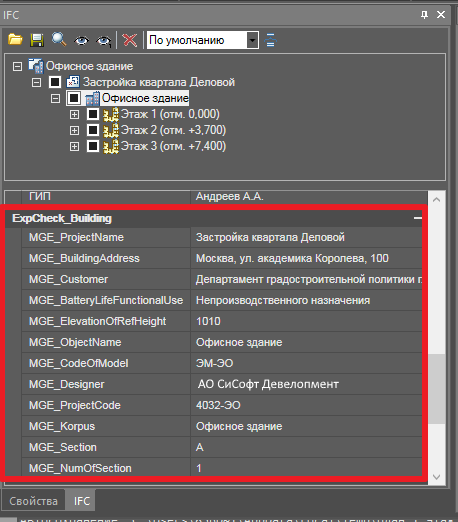Click MGE_Designer value field
Screen dimensions: 458x522
pos(307,384)
